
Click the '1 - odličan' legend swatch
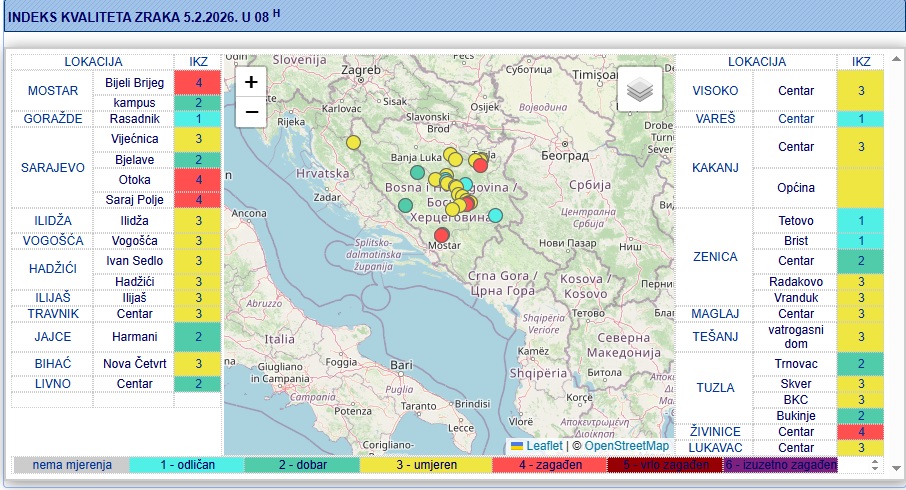187,465
